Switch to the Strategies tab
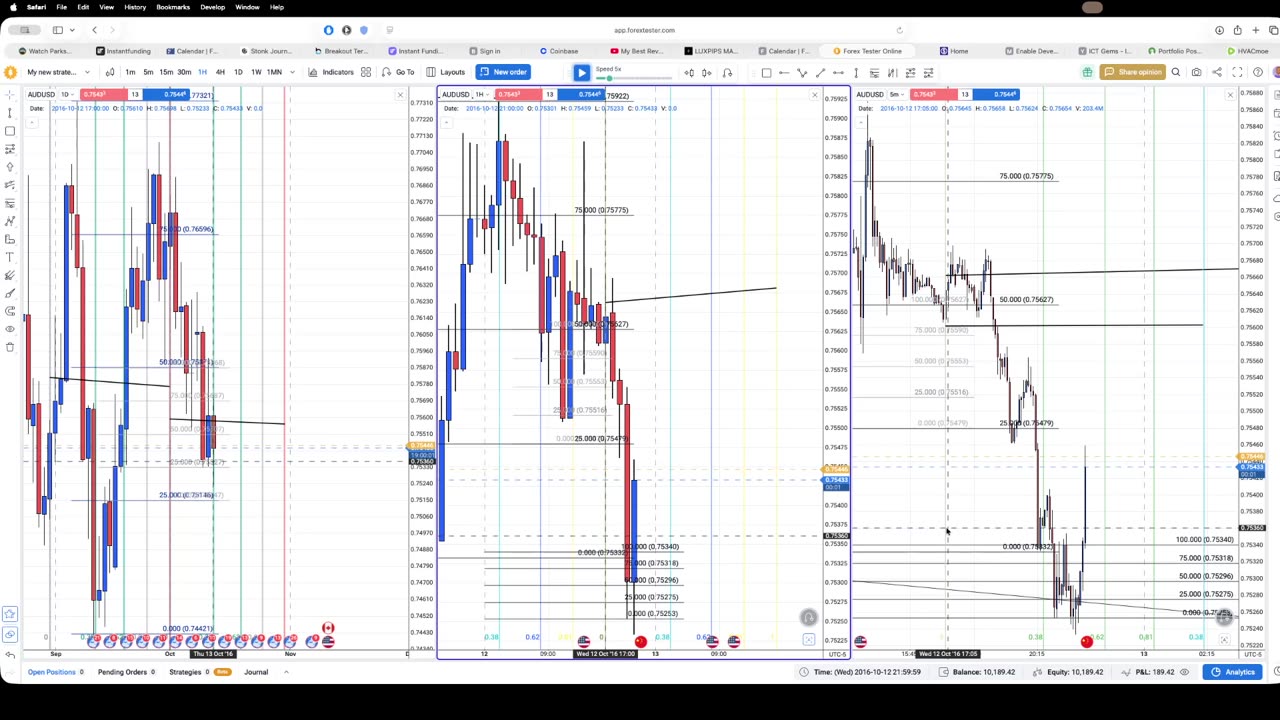Image resolution: width=1280 pixels, height=720 pixels. pos(200,672)
